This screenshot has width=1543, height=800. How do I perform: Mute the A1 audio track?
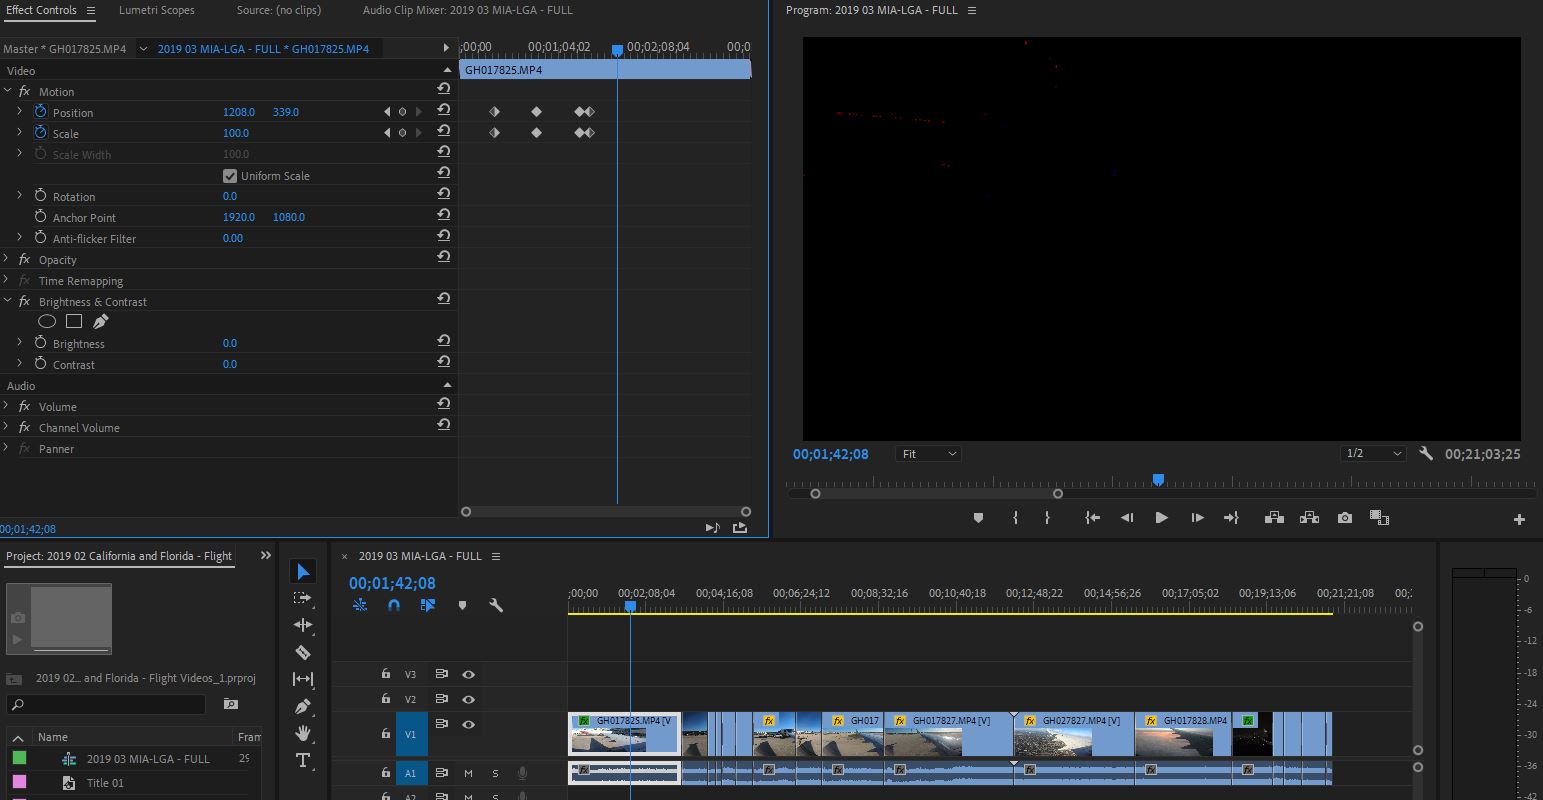tap(467, 772)
